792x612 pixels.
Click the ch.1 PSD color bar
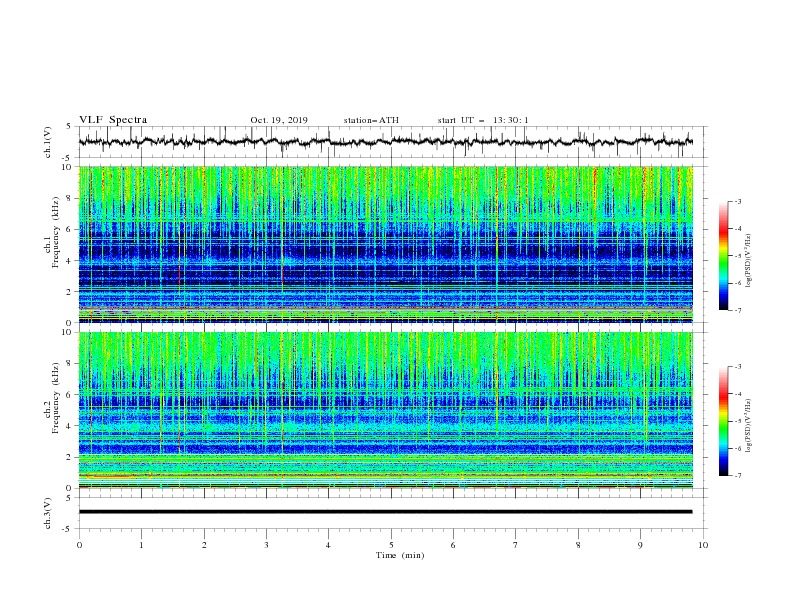(724, 256)
